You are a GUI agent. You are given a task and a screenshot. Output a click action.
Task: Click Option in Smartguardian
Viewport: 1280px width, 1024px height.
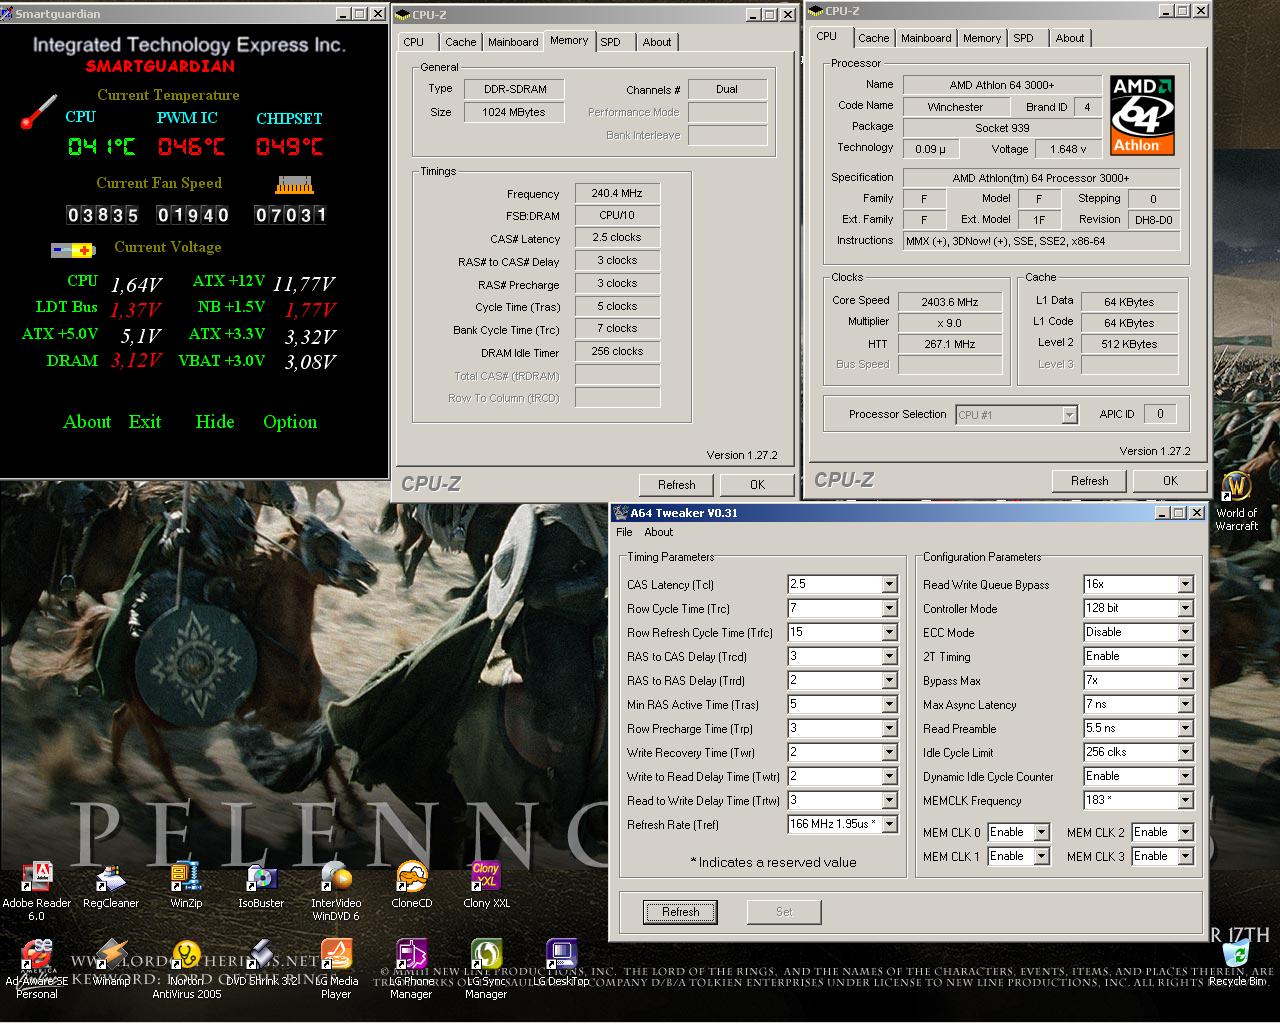(290, 422)
